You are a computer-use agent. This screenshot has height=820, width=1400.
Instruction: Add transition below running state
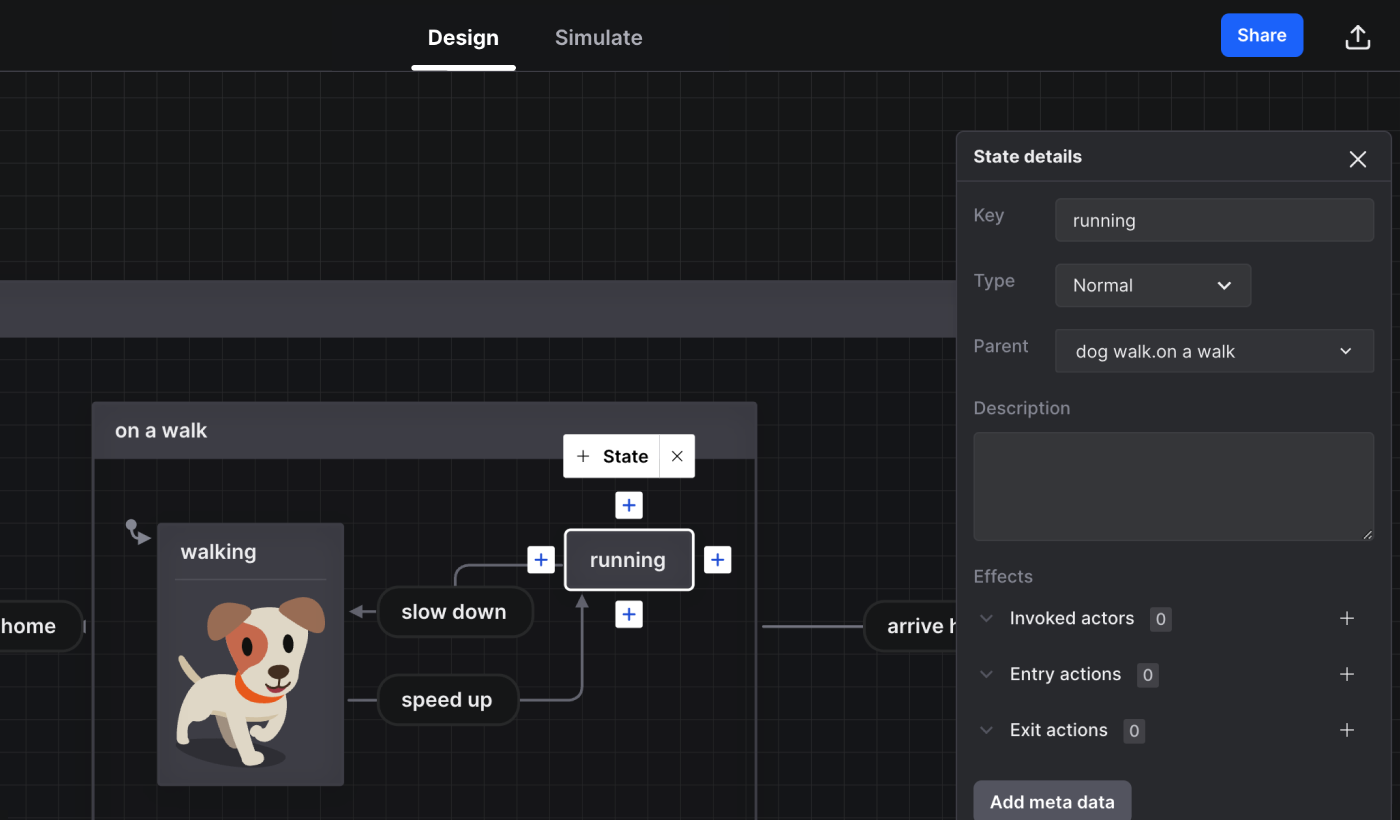click(x=629, y=614)
